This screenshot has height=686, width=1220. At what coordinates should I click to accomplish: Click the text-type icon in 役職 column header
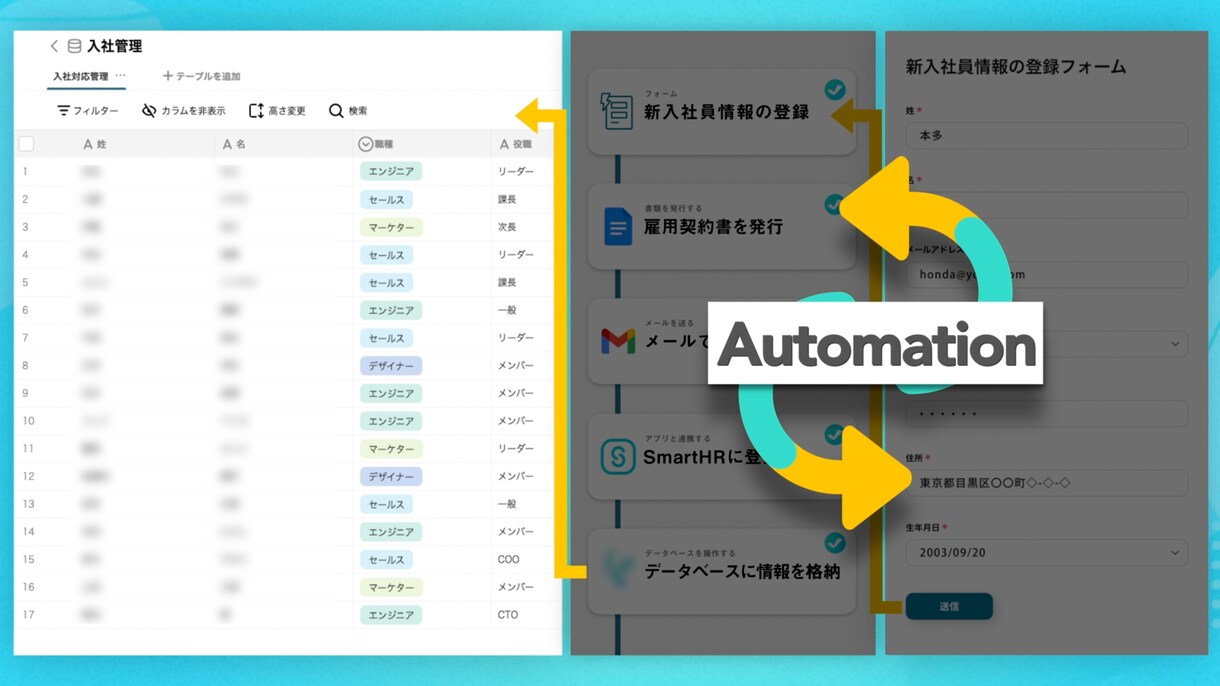point(504,144)
